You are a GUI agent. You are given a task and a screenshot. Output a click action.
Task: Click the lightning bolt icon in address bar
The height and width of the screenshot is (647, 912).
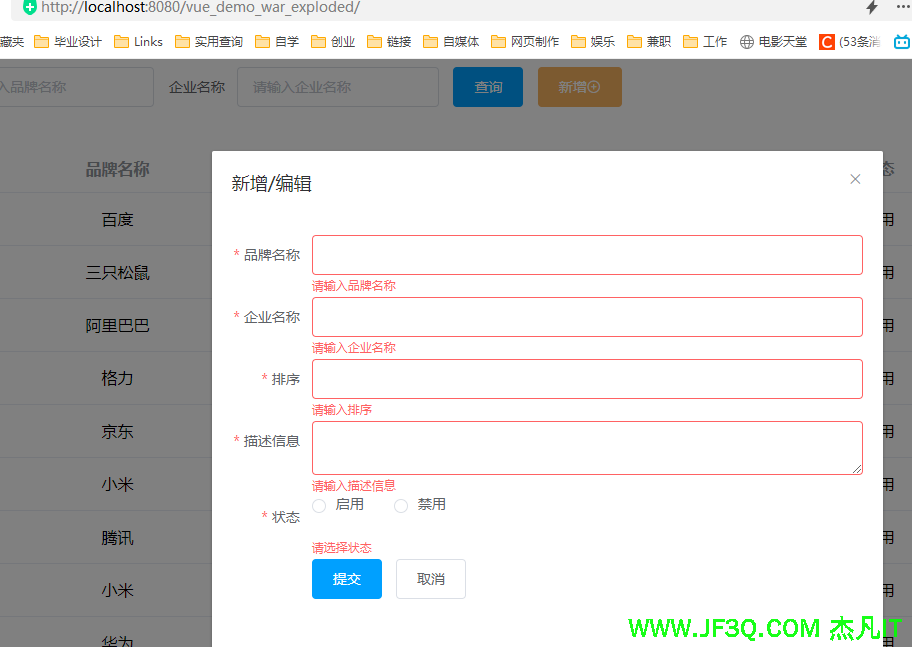(872, 8)
